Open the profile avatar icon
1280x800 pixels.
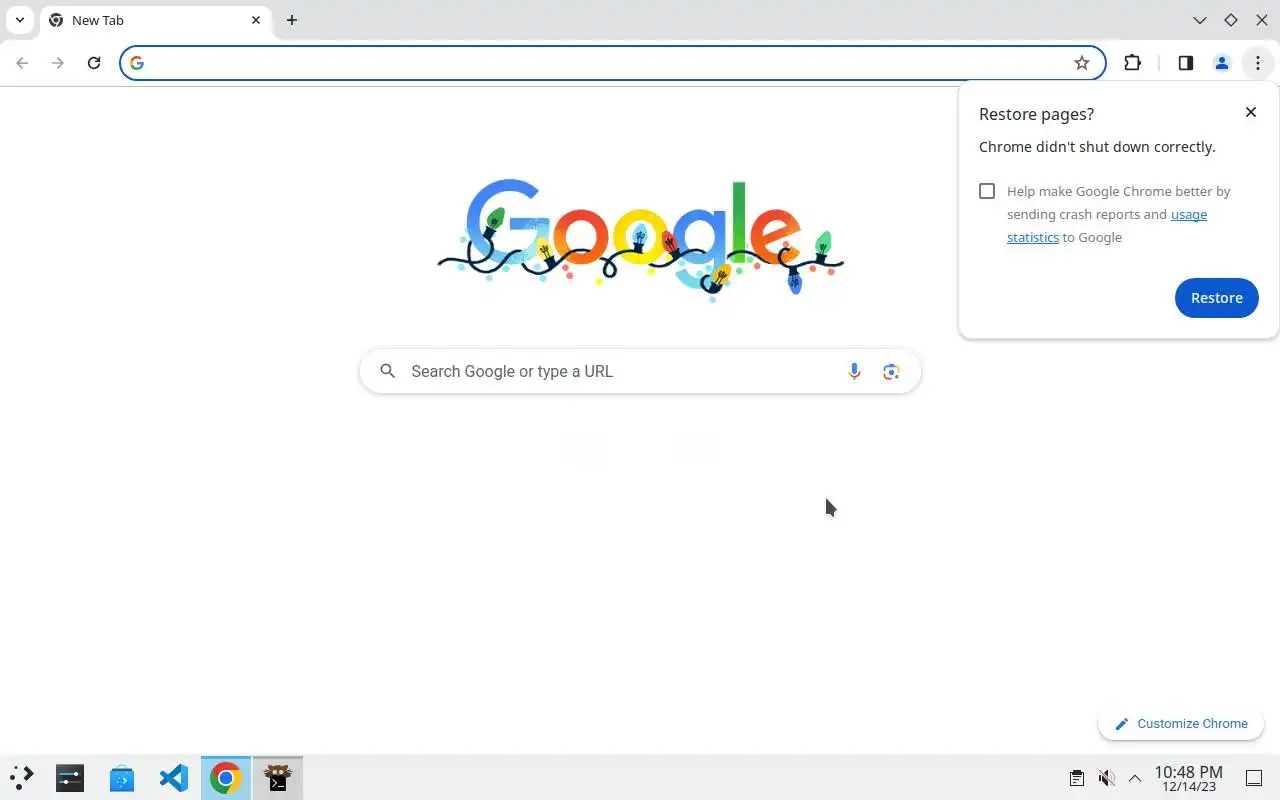tap(1221, 63)
